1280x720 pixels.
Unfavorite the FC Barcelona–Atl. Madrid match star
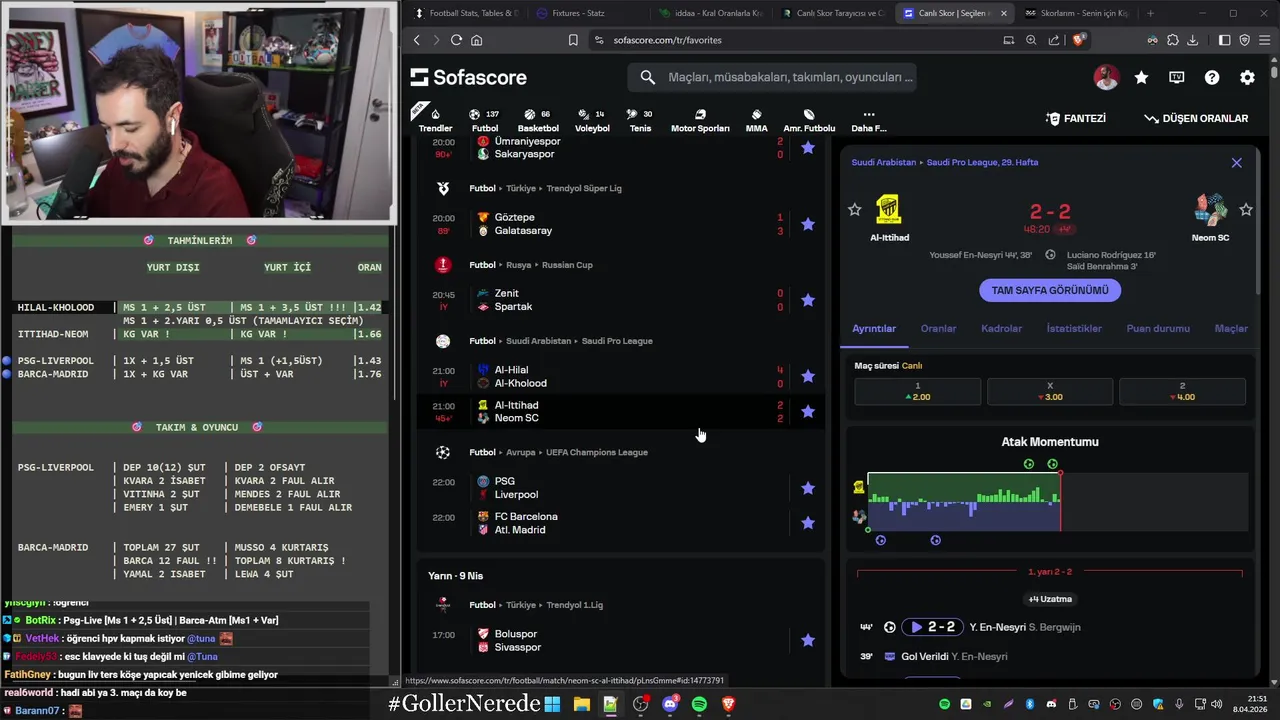point(808,523)
